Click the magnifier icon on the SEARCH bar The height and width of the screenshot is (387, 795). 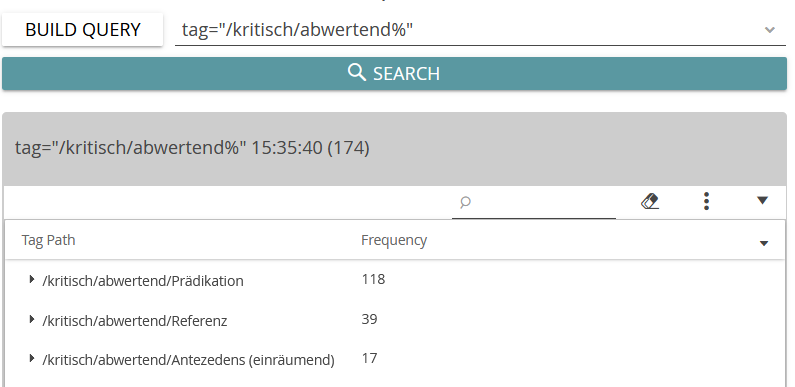tap(357, 73)
